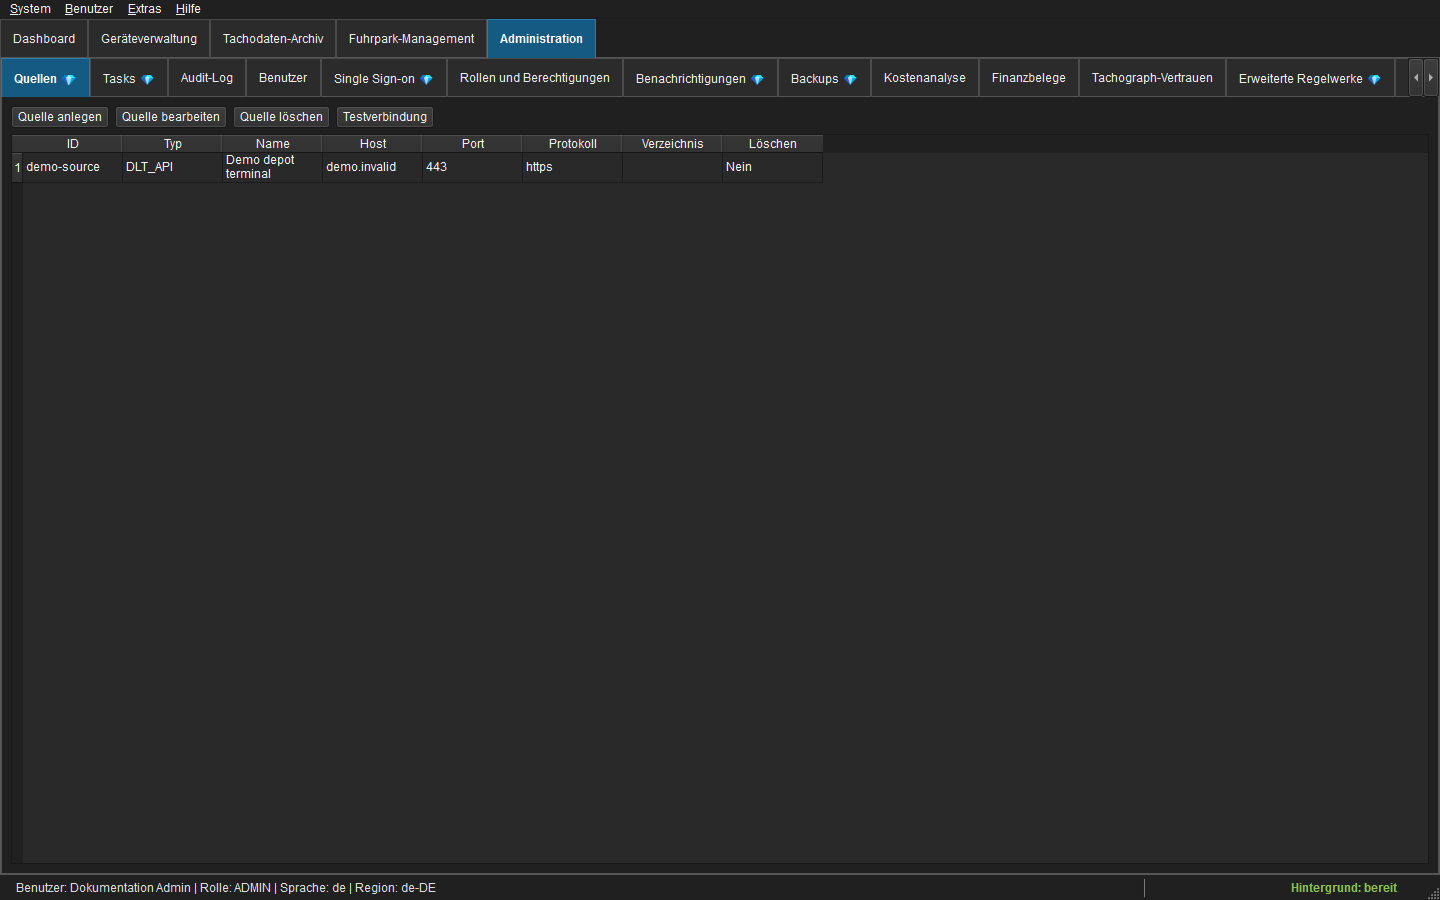1440x900 pixels.
Task: Click the Testverbindung button
Action: 385,117
